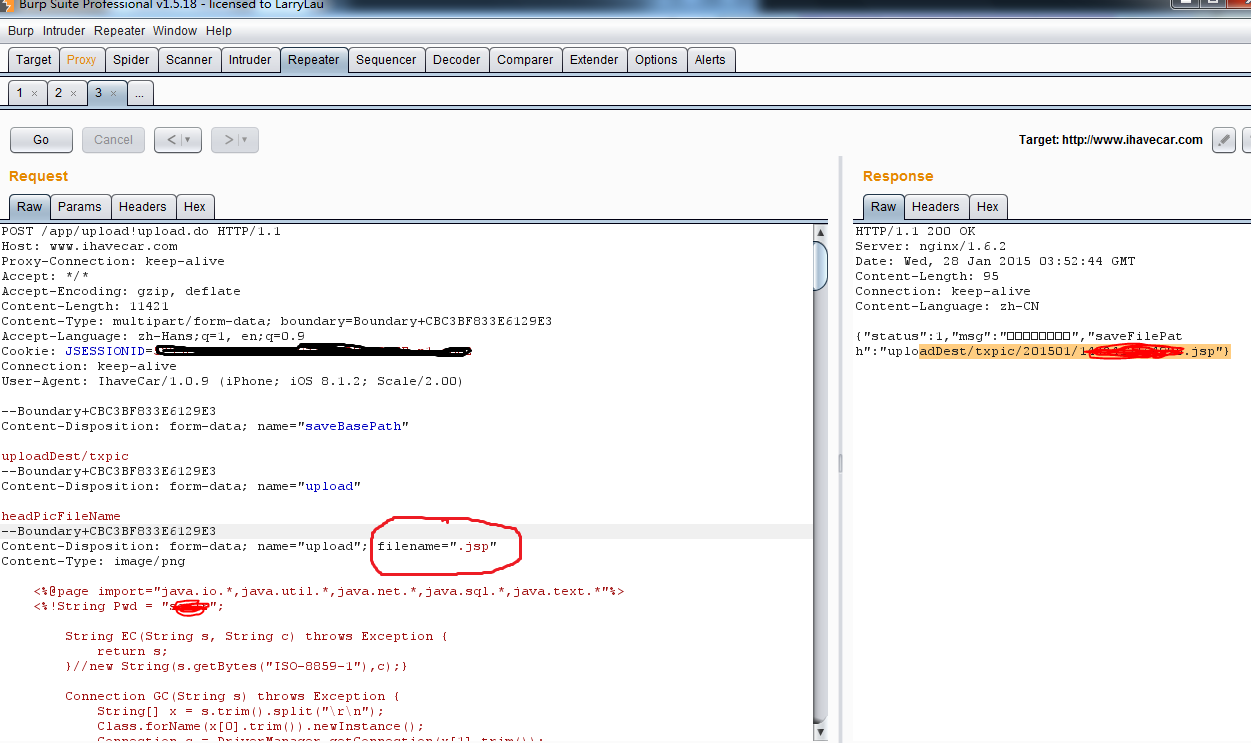Click the JSESSIONID cookie name

105,351
